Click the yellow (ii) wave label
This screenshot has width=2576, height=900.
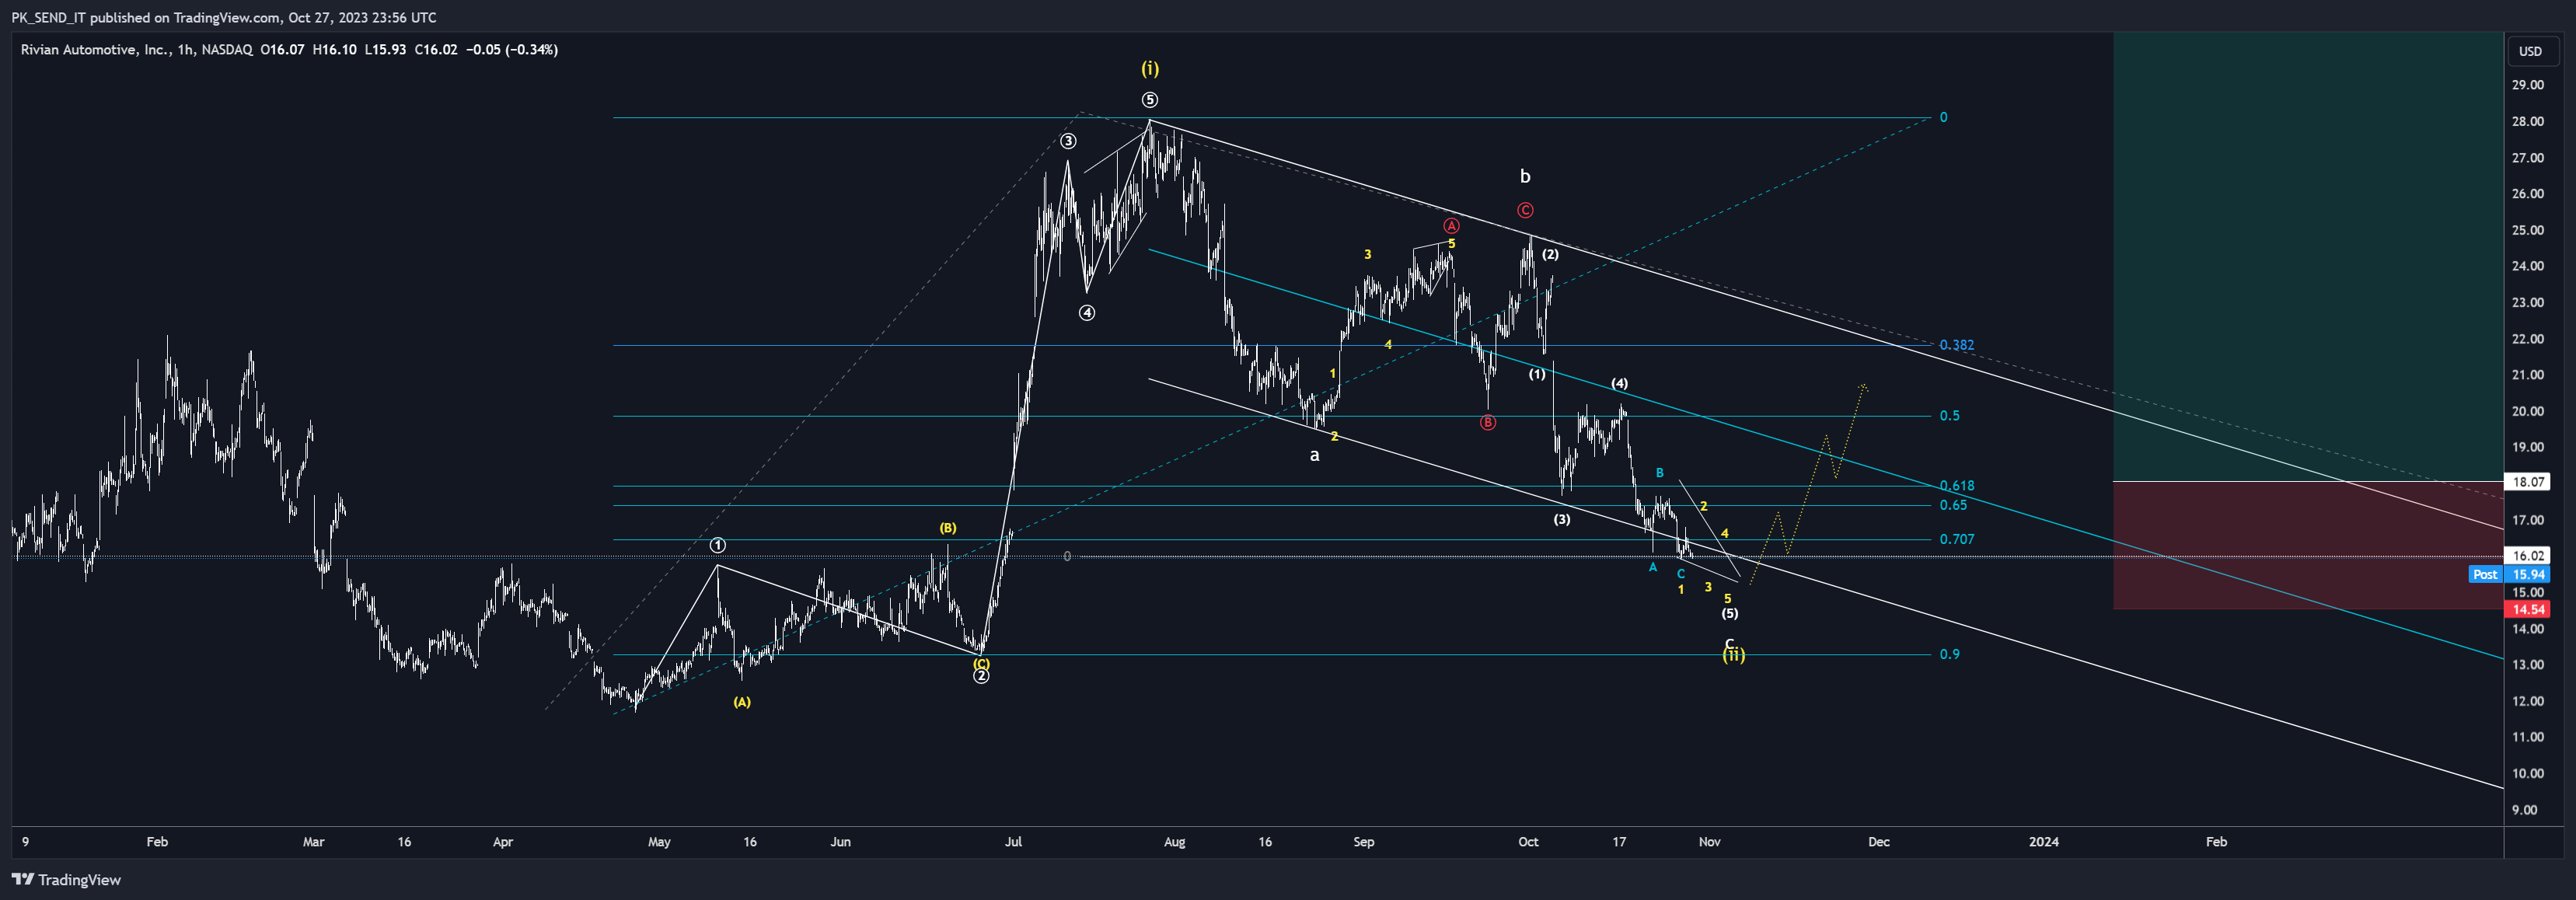1733,656
